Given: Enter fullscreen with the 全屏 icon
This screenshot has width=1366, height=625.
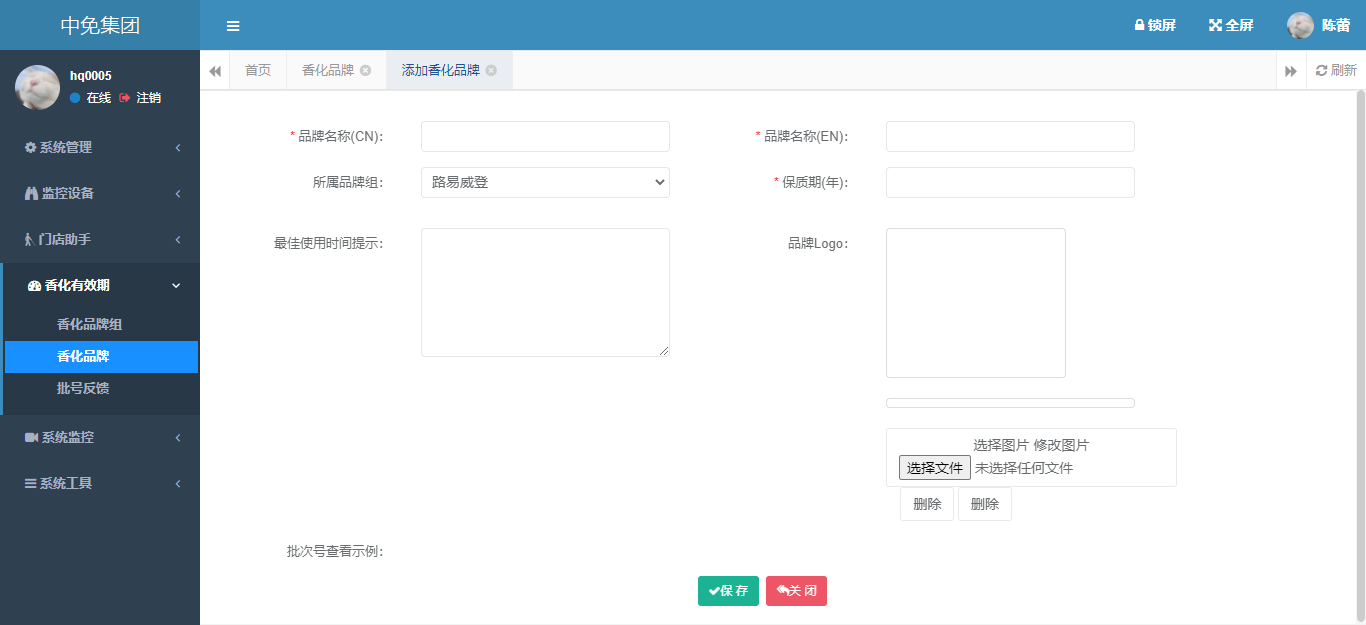Looking at the screenshot, I should (1215, 25).
